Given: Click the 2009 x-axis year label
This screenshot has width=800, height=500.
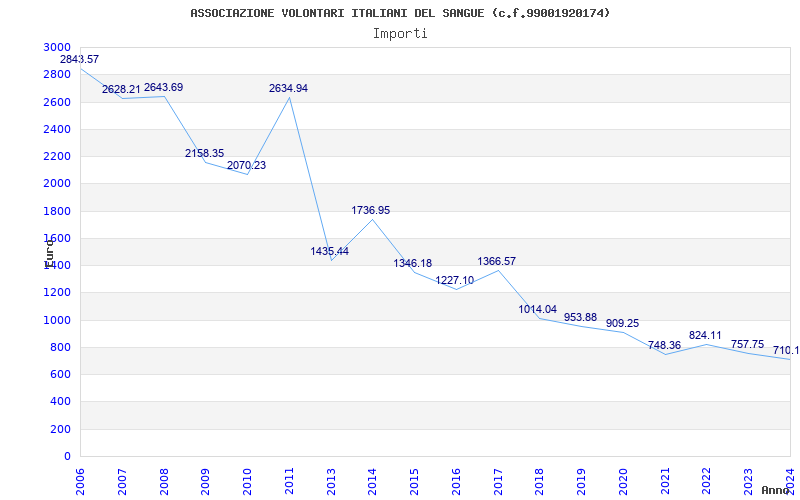Looking at the screenshot, I should pyautogui.click(x=206, y=481).
